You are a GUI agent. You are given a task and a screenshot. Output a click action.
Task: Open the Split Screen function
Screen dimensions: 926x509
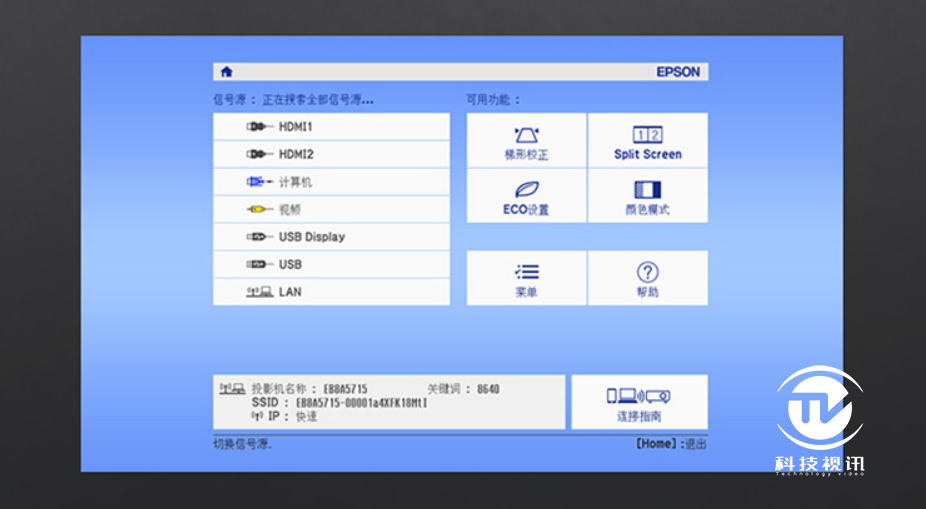click(648, 141)
